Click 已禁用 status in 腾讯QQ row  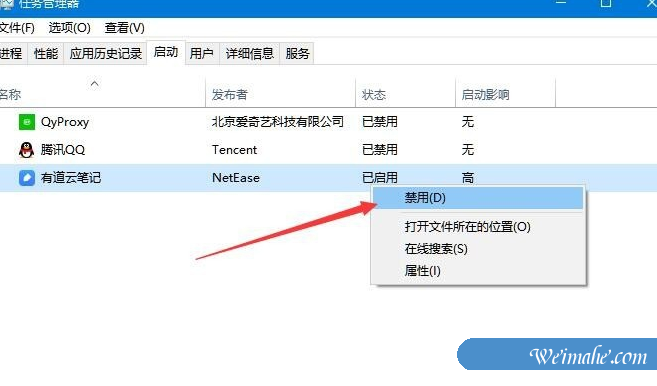coord(380,150)
